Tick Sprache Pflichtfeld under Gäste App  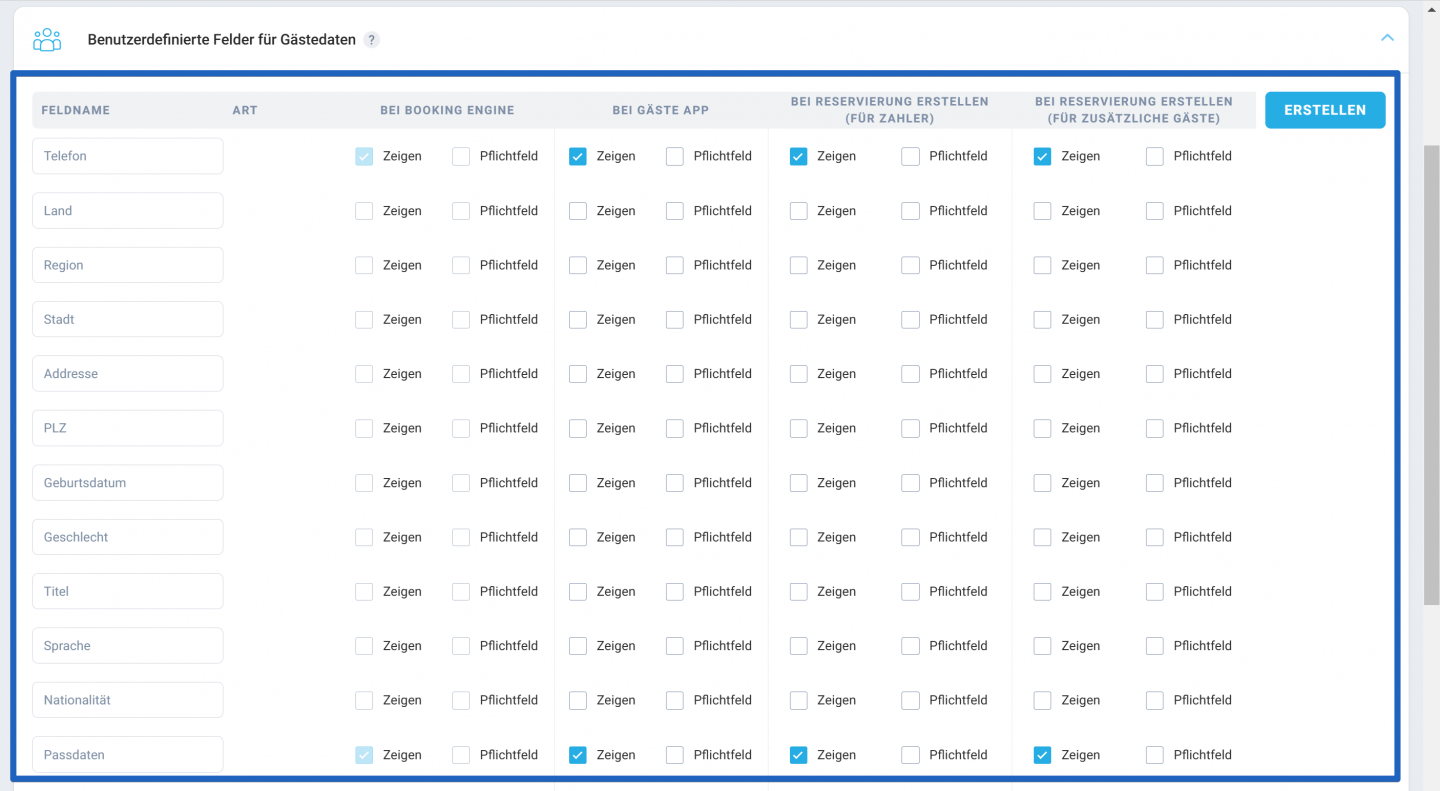click(675, 646)
